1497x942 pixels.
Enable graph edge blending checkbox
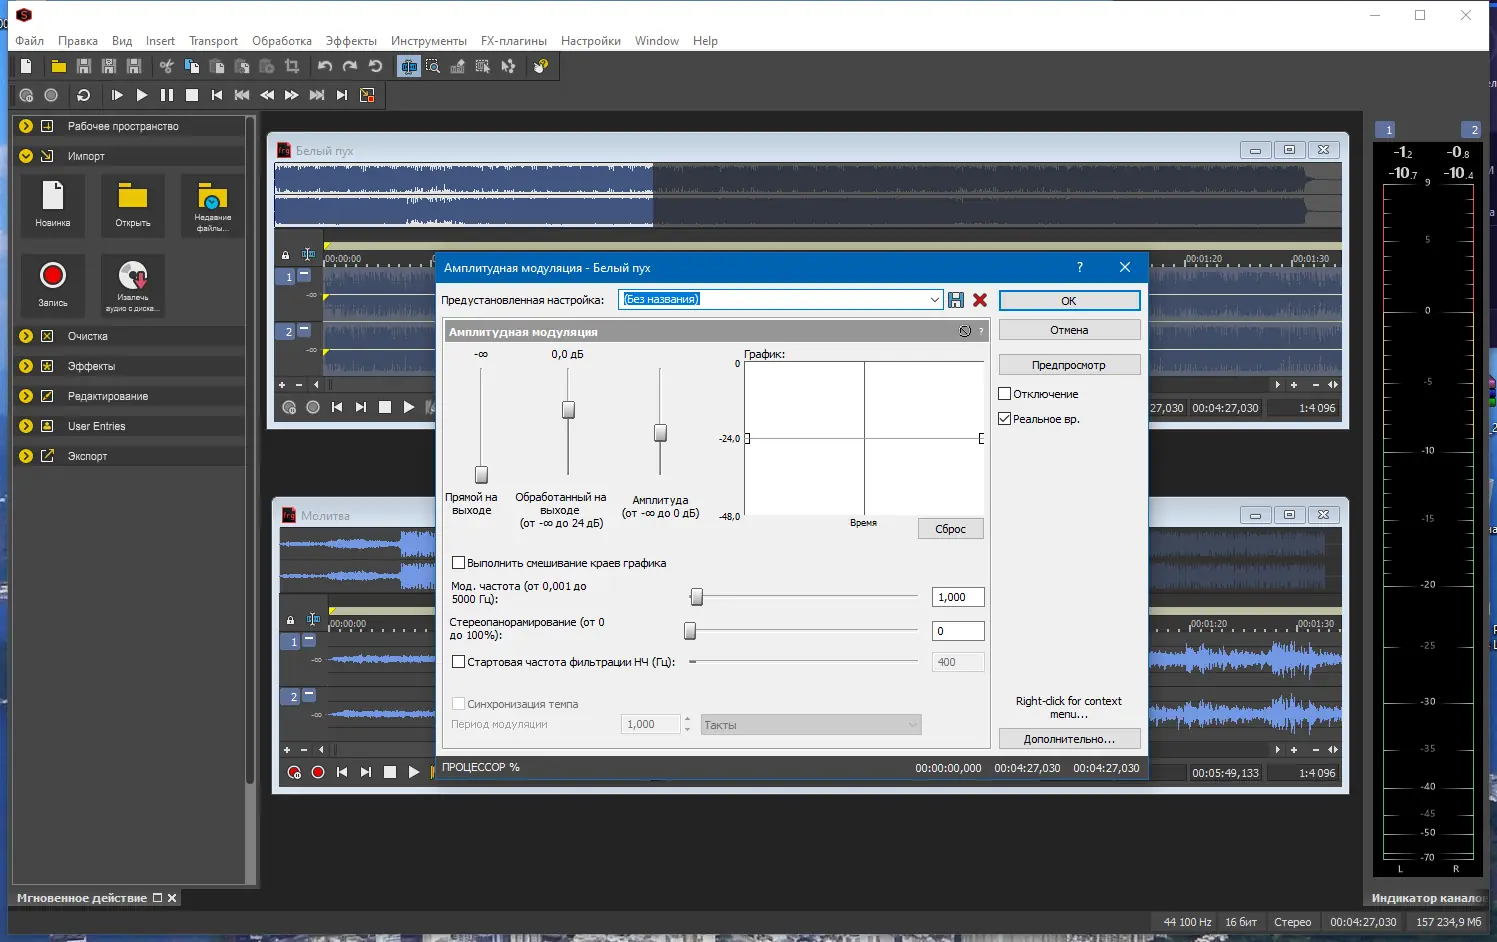[459, 563]
